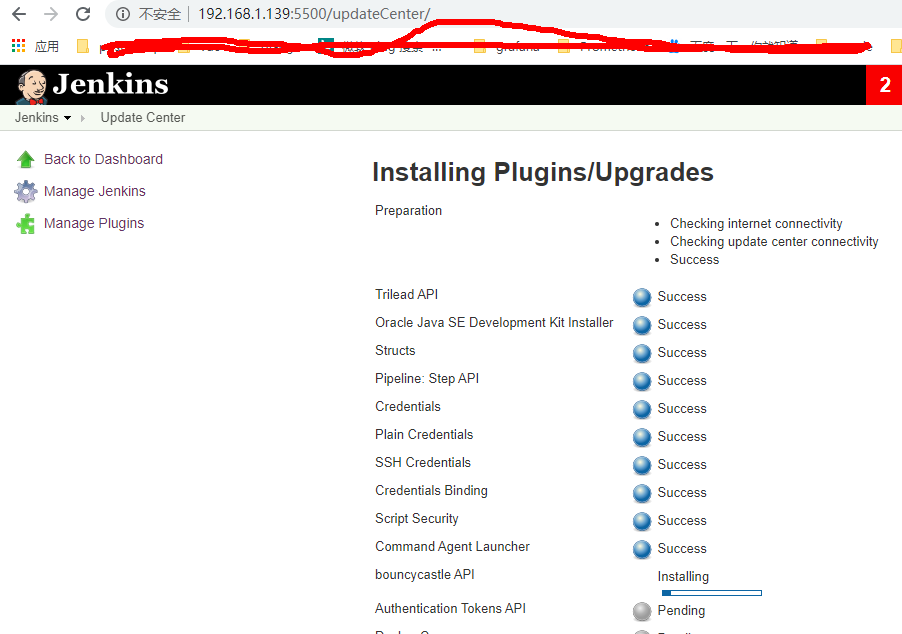Screen dimensions: 902x634
Task: Click blue status ball for Credentials Binding
Action: (x=642, y=493)
